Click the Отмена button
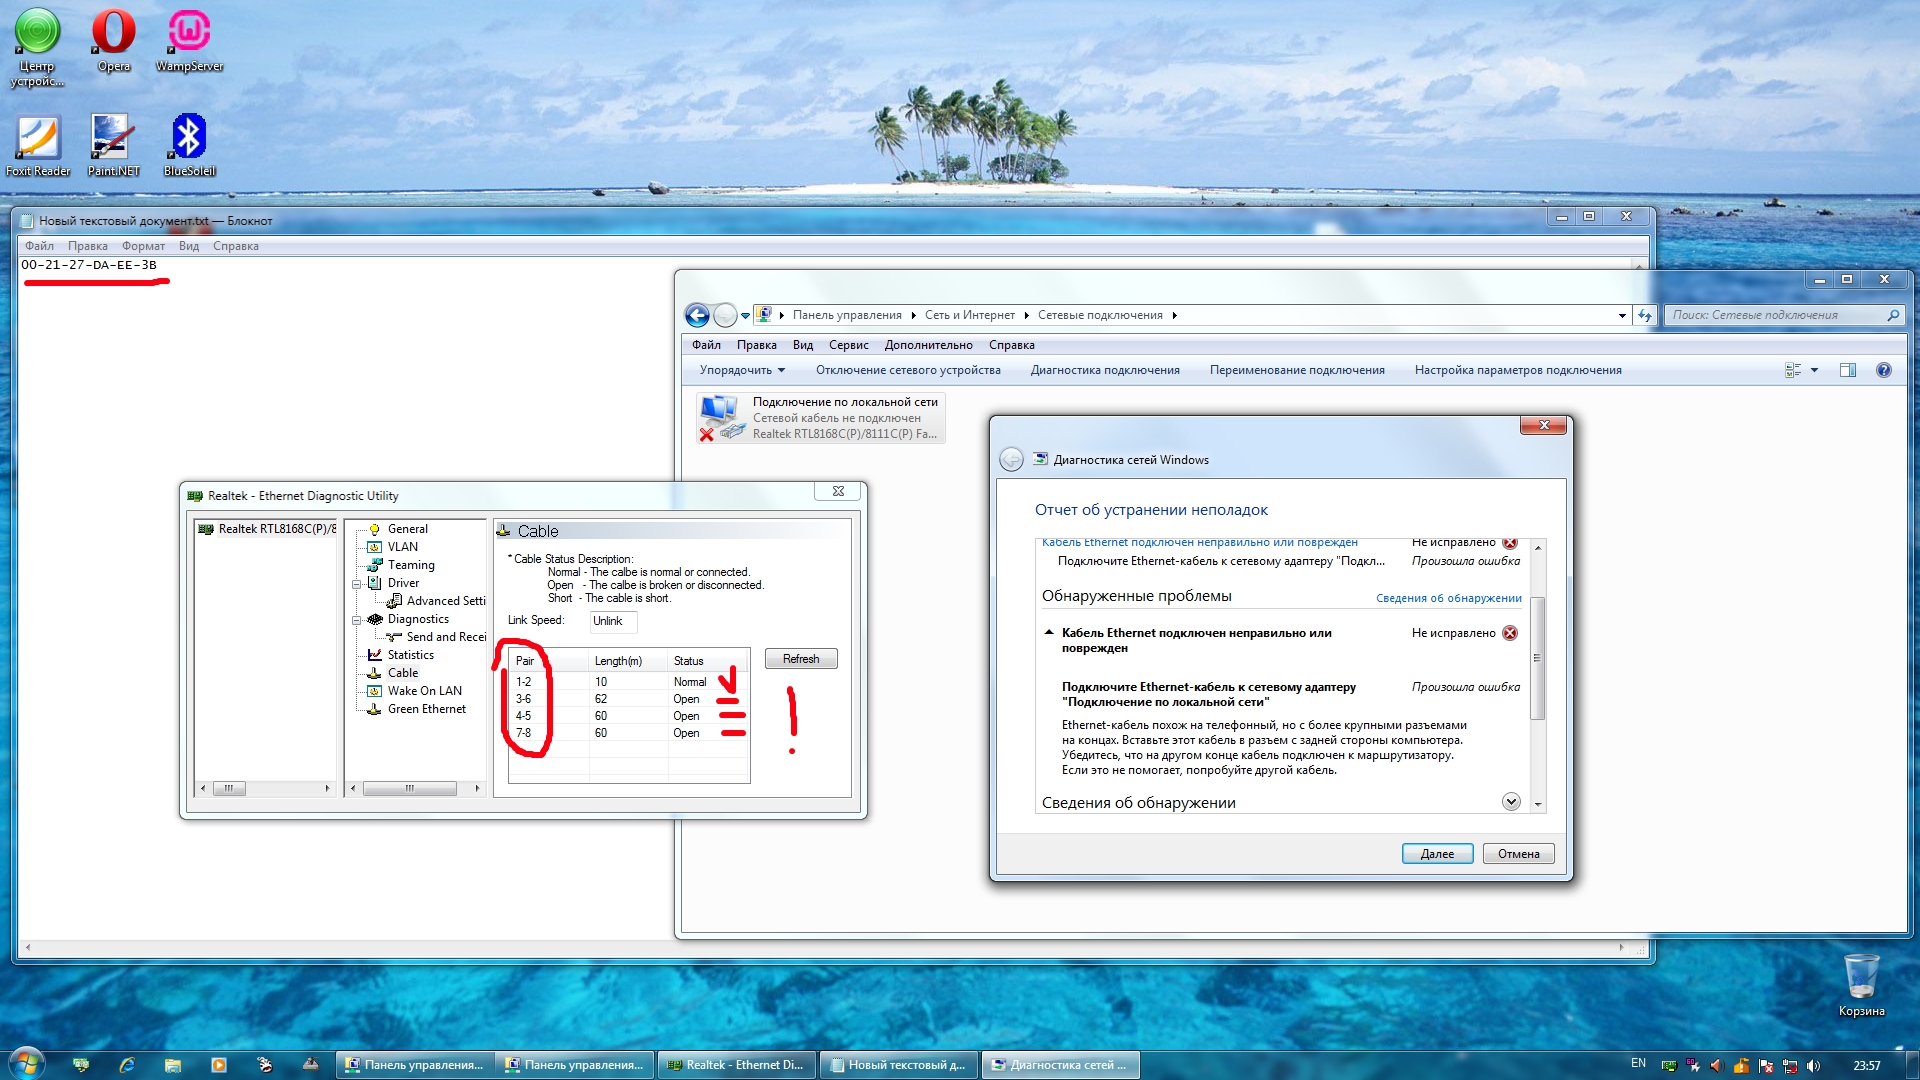 [1518, 854]
